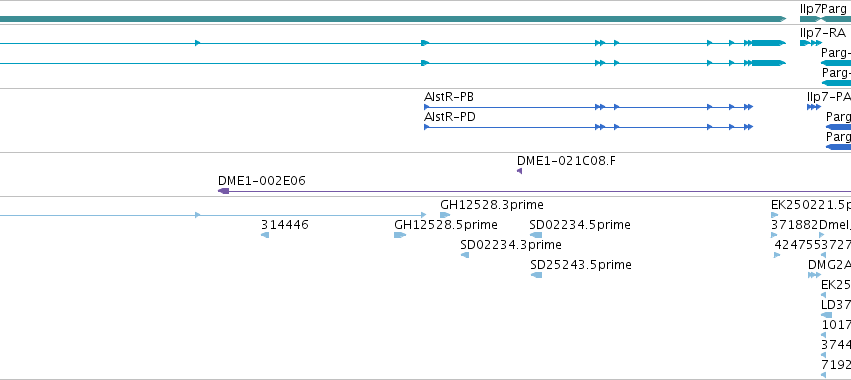Select the DME1-002E06 purple arrow feature
851x380 pixels.
223,191
